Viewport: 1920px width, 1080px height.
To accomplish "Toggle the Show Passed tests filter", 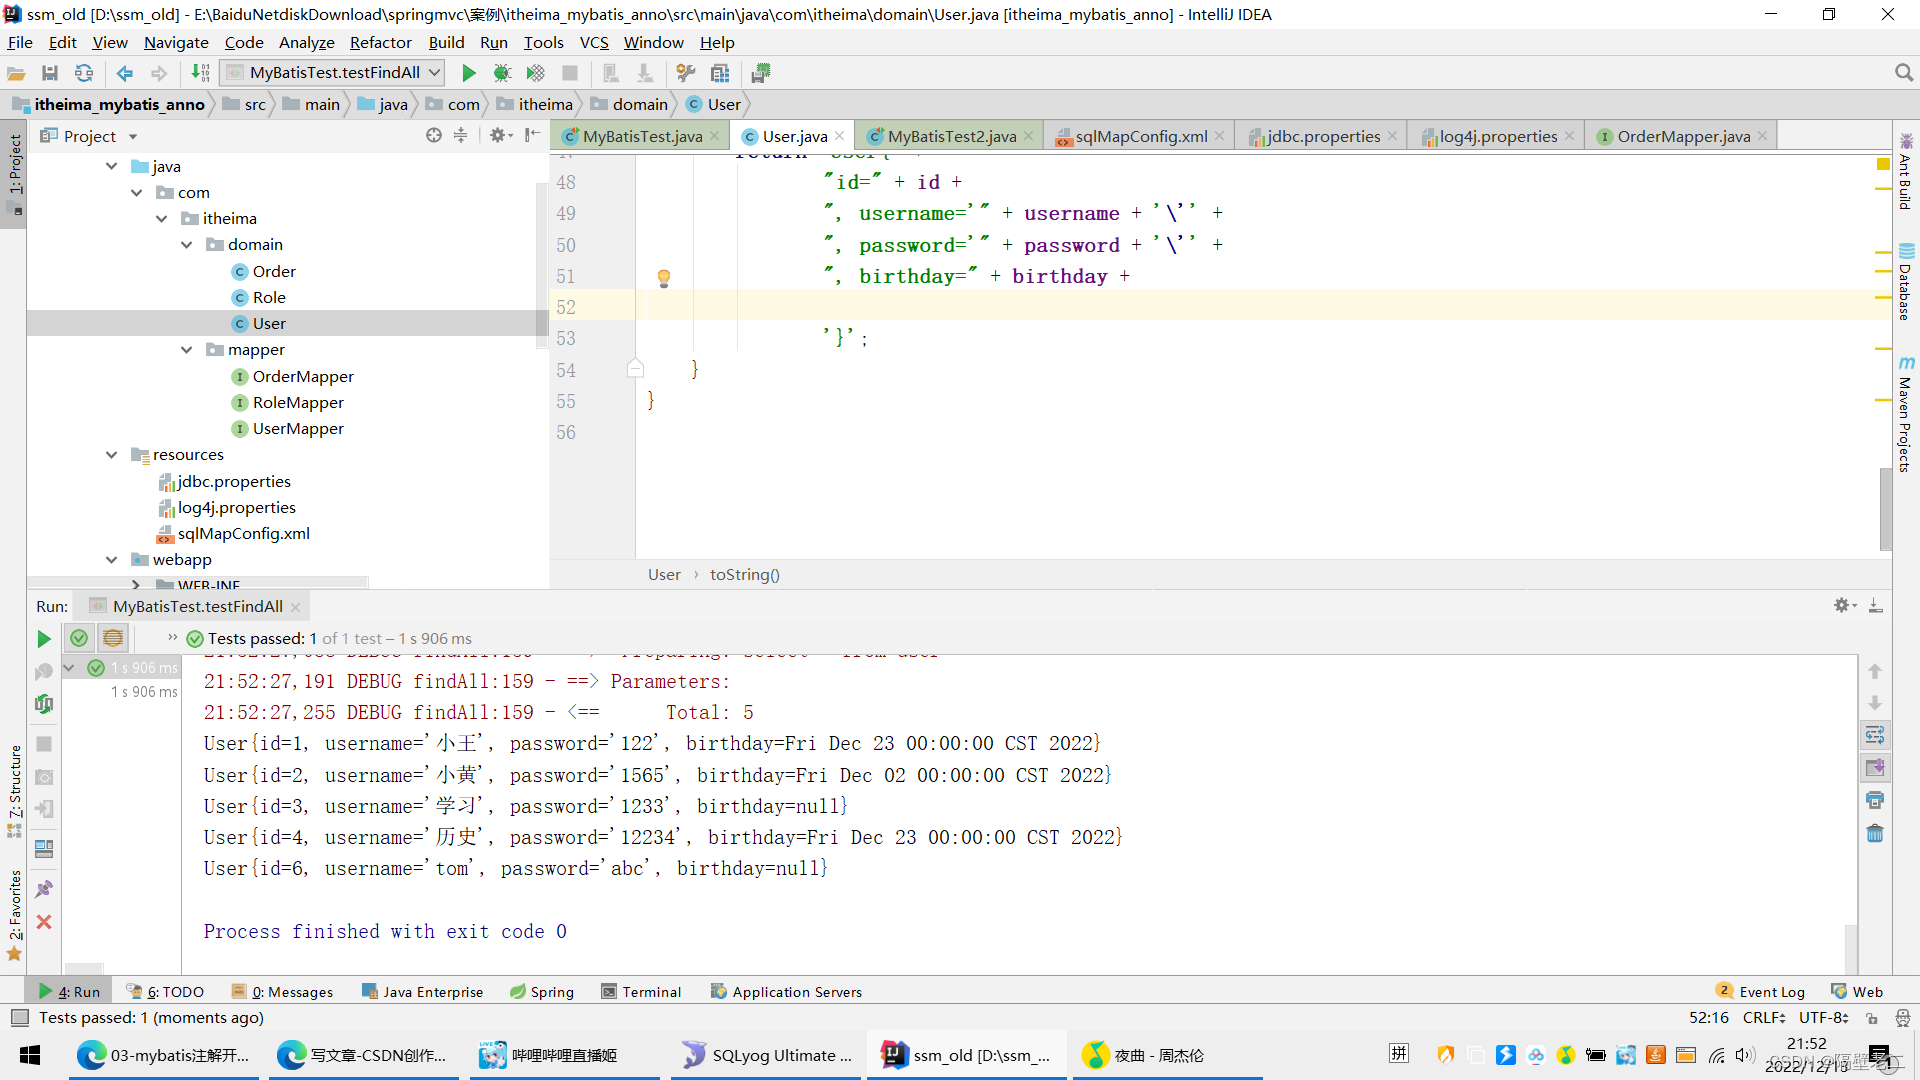I will 79,638.
